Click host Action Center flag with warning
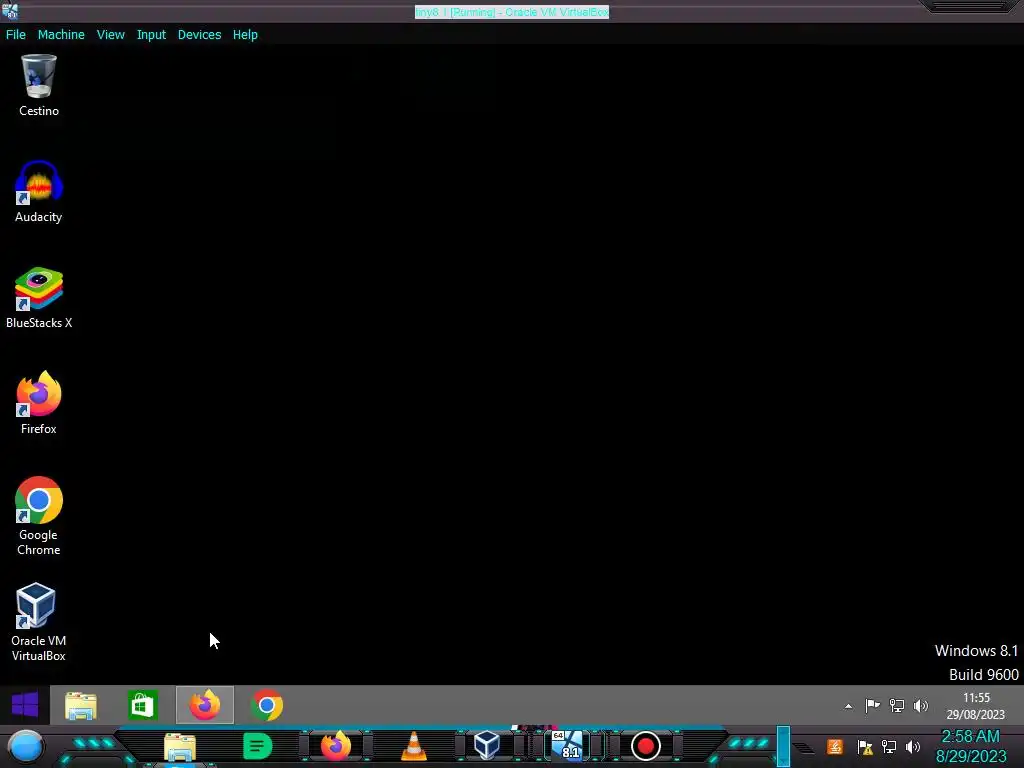The width and height of the screenshot is (1024, 768). [865, 747]
